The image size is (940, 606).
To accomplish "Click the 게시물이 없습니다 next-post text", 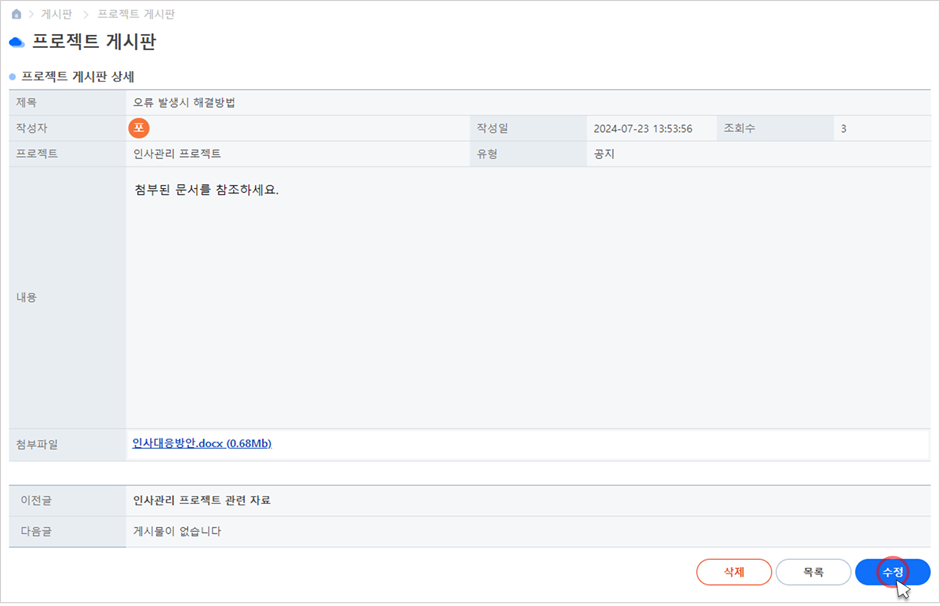I will pos(177,531).
